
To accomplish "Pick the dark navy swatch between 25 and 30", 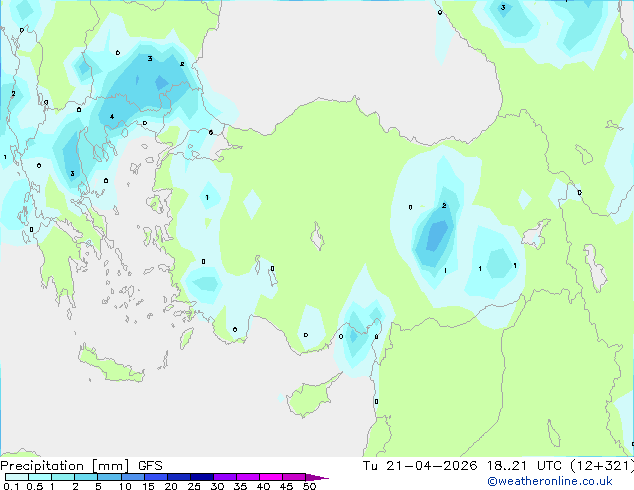I will click(x=202, y=477).
